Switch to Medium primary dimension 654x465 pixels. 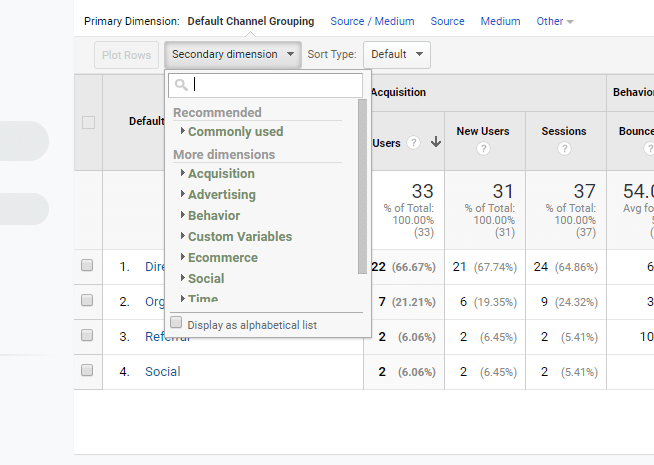click(x=500, y=21)
